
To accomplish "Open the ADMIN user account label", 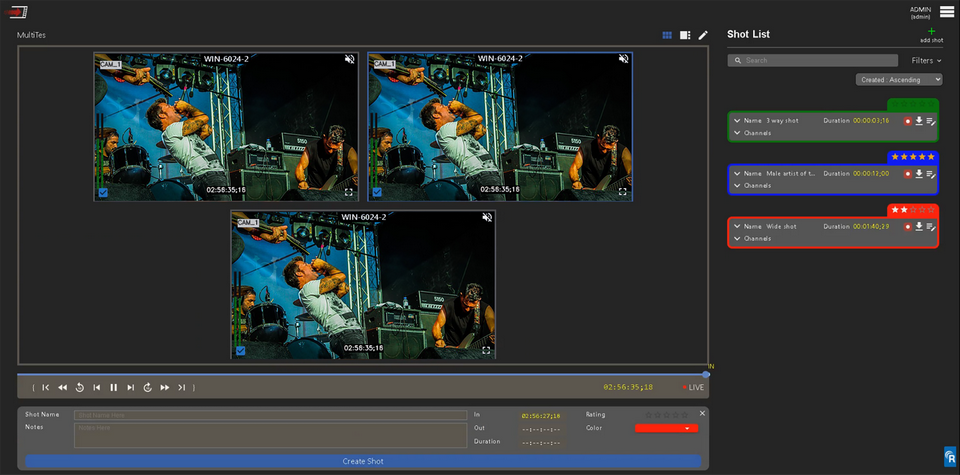I will click(x=920, y=12).
